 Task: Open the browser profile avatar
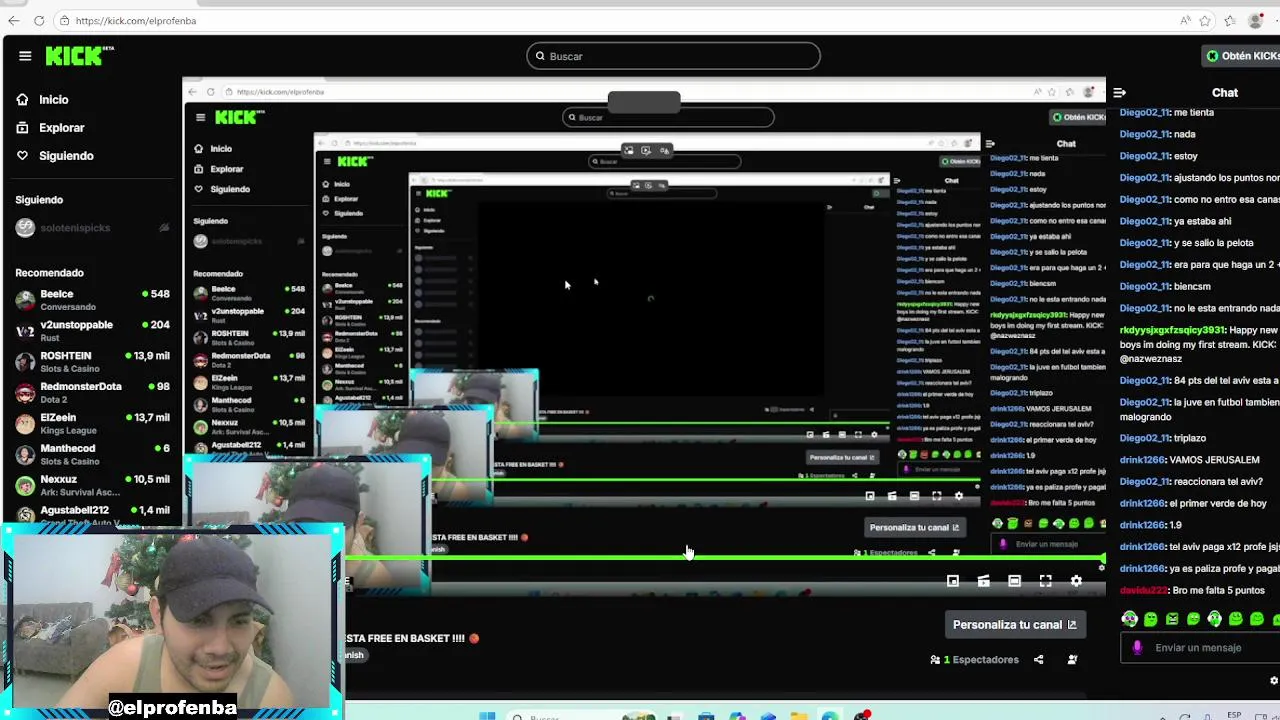pyautogui.click(x=1256, y=21)
